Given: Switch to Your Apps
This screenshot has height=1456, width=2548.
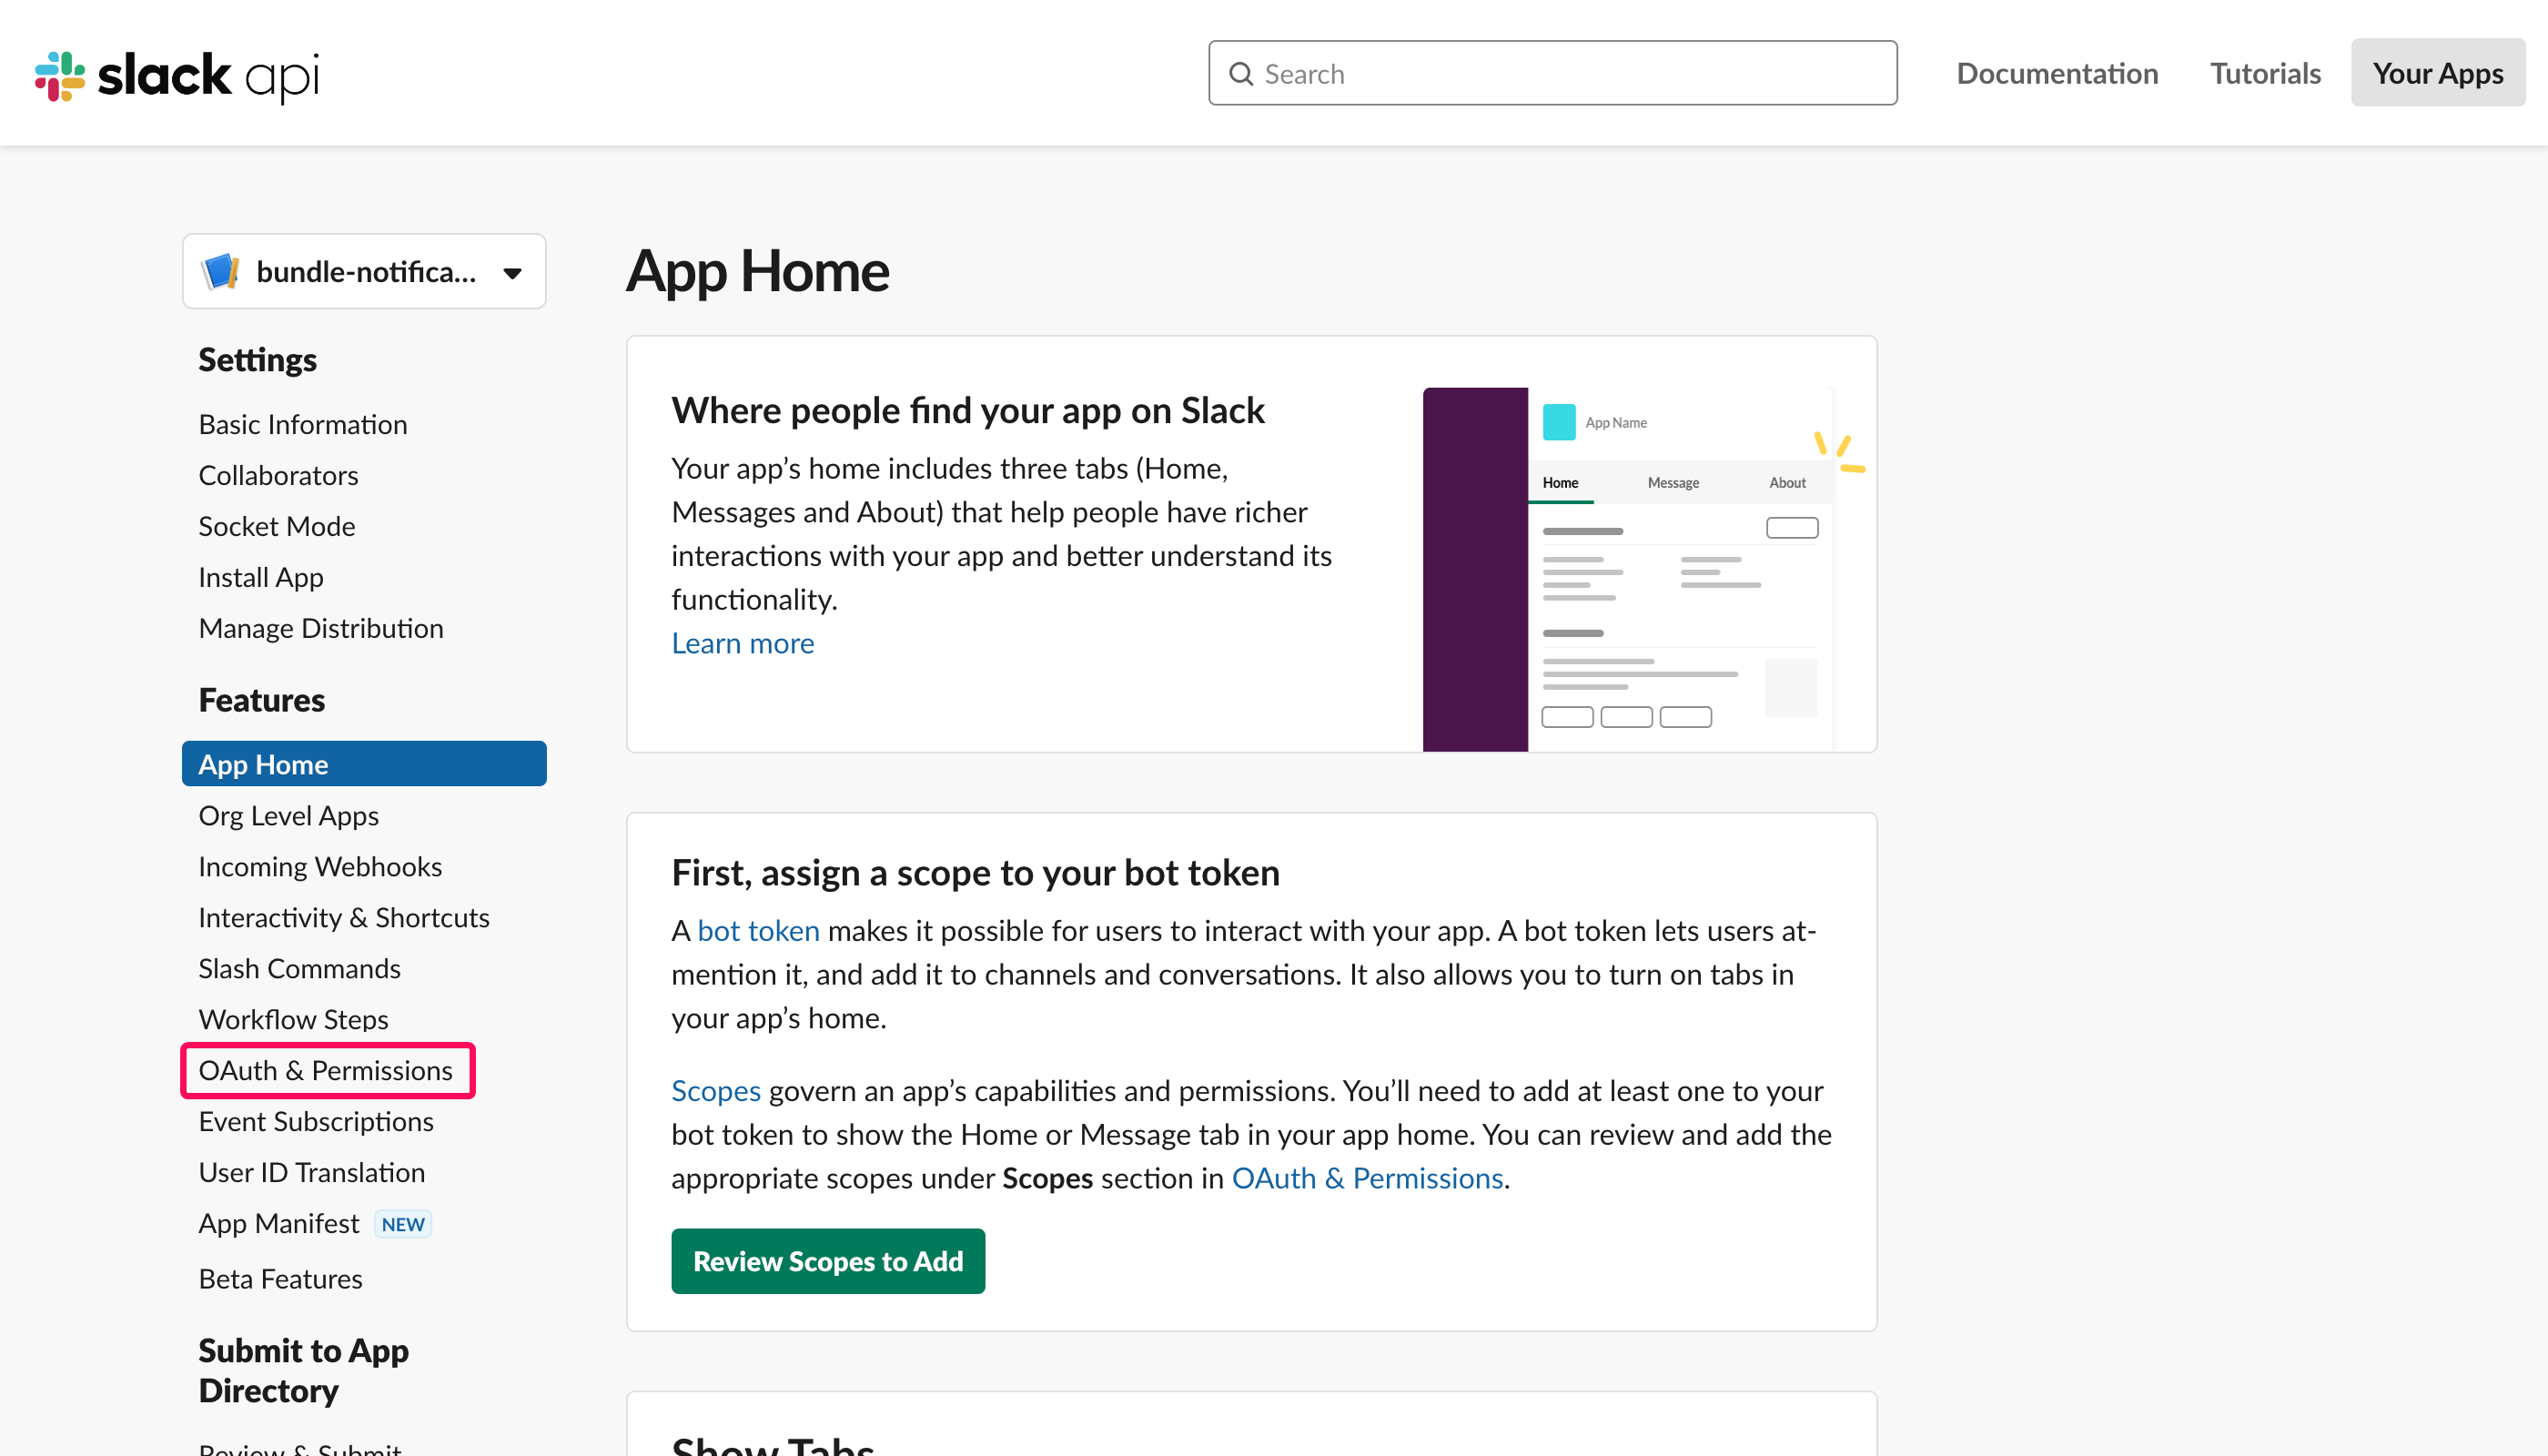Looking at the screenshot, I should [2437, 73].
